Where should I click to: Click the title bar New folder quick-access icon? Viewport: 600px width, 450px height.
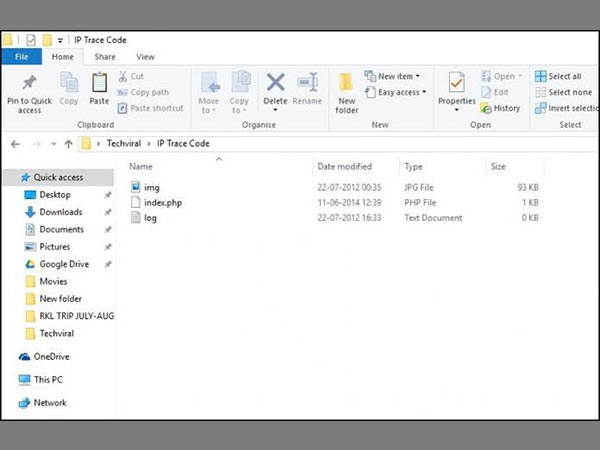tap(47, 40)
